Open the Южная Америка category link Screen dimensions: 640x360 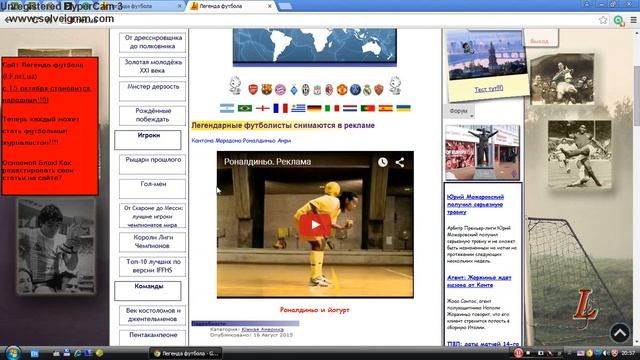pos(262,329)
